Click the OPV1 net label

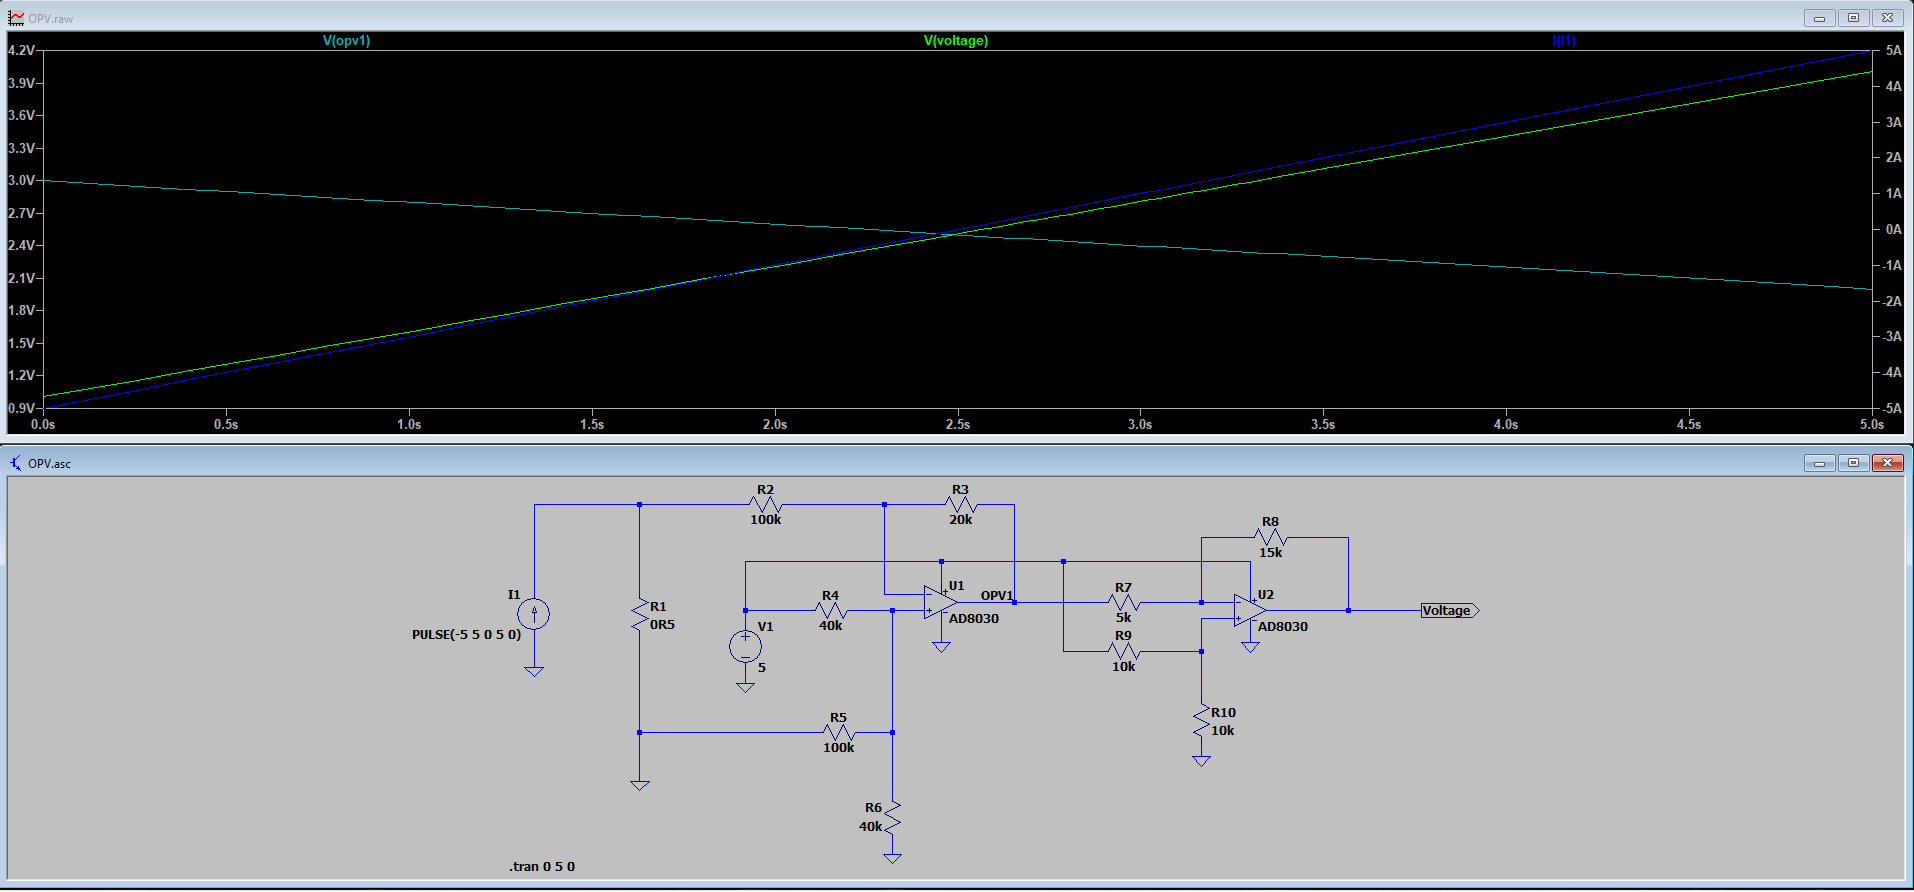996,595
